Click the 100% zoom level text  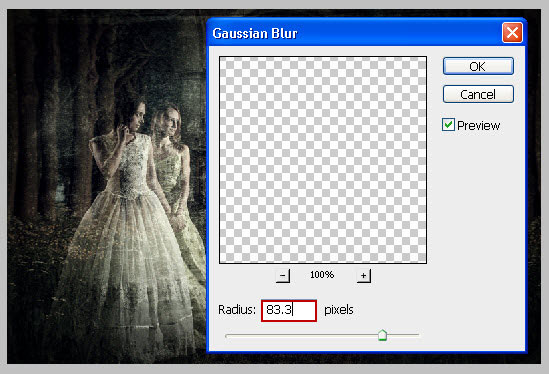[322, 275]
